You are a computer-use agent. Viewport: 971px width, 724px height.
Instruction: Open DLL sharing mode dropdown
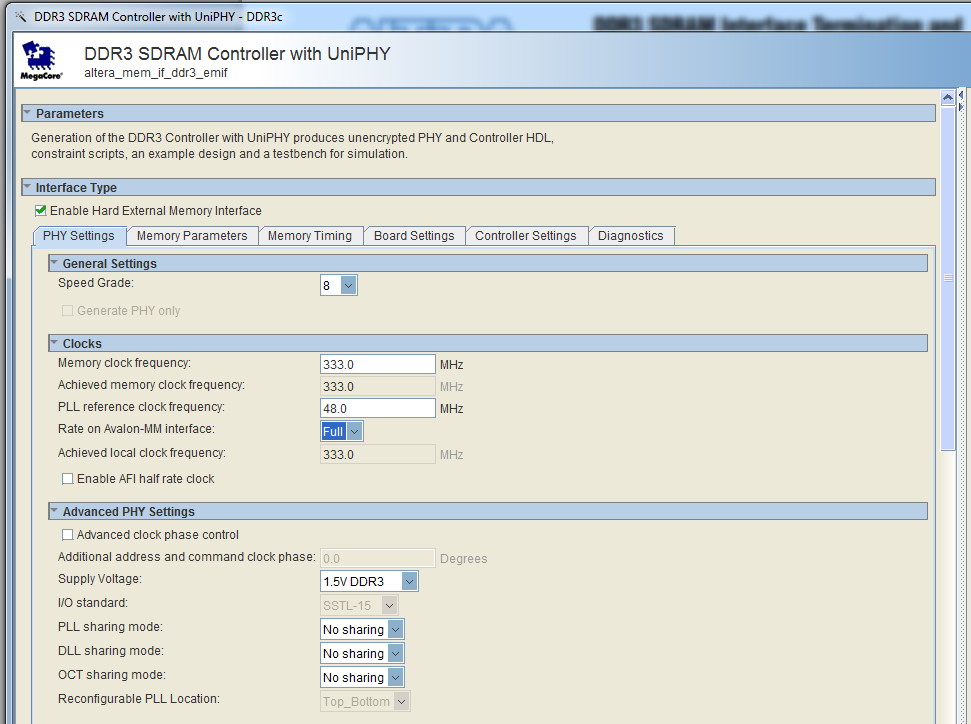coord(362,653)
